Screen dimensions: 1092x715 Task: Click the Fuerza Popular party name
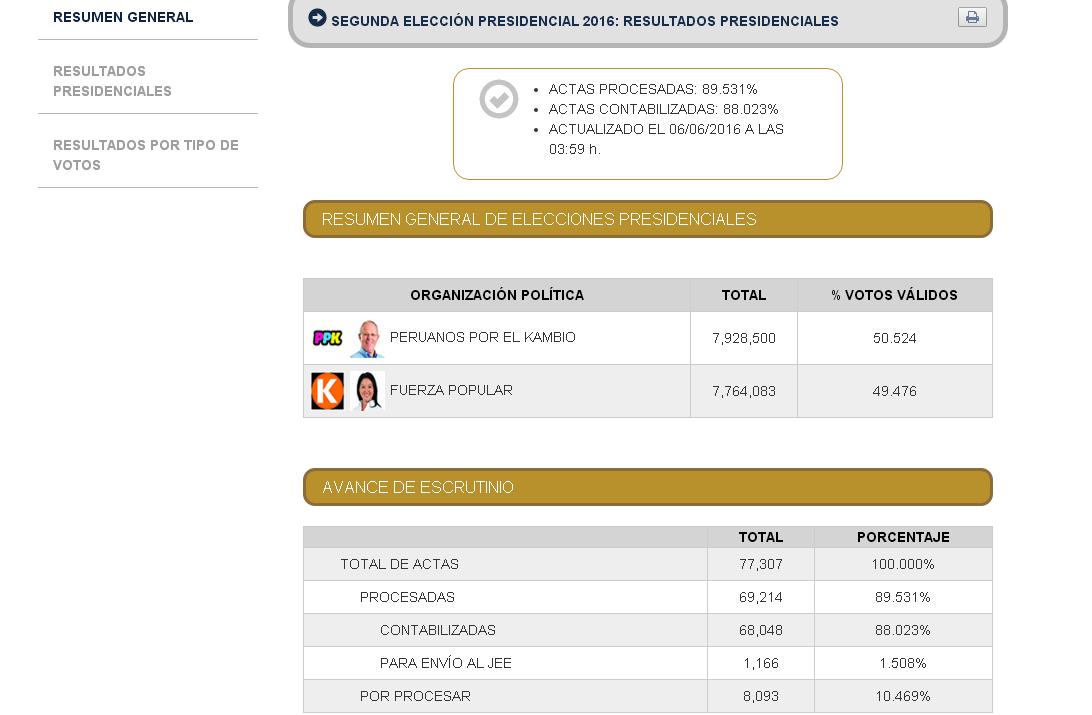451,391
